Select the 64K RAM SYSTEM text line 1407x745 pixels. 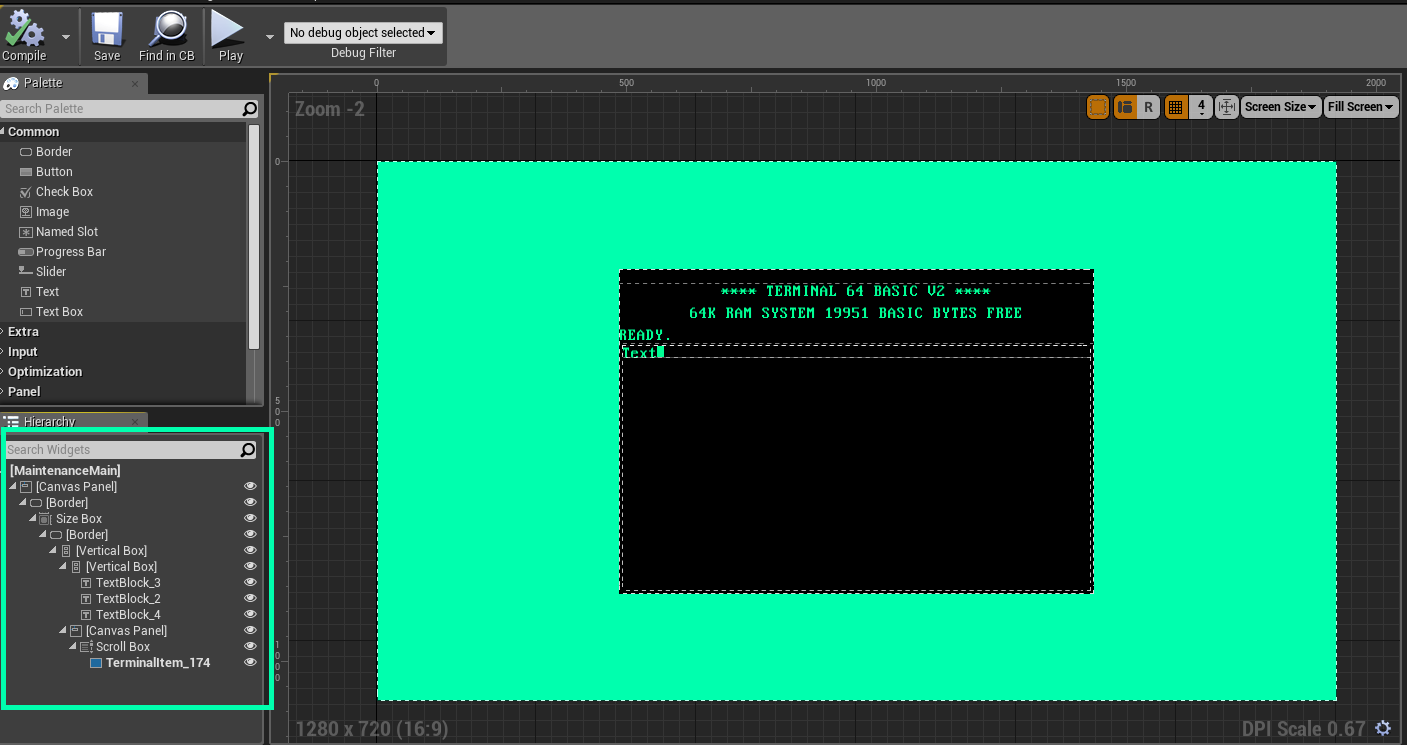click(856, 313)
